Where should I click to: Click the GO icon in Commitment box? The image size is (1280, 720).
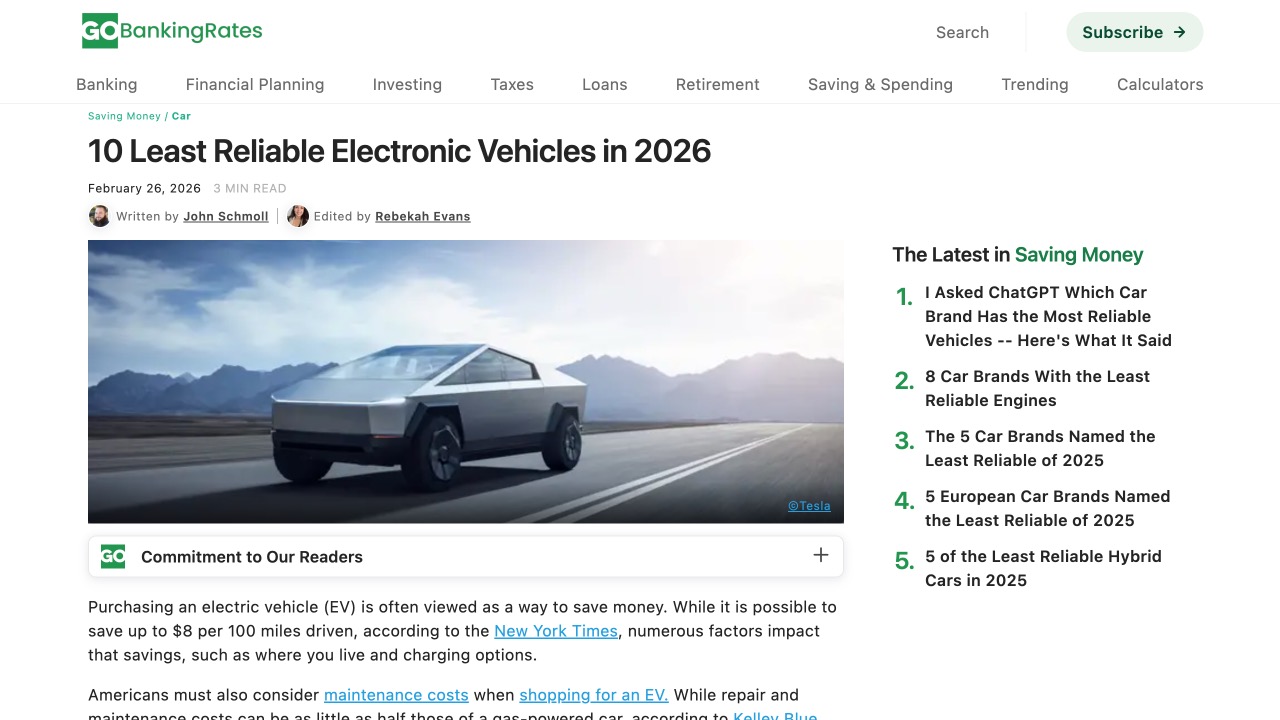(113, 556)
